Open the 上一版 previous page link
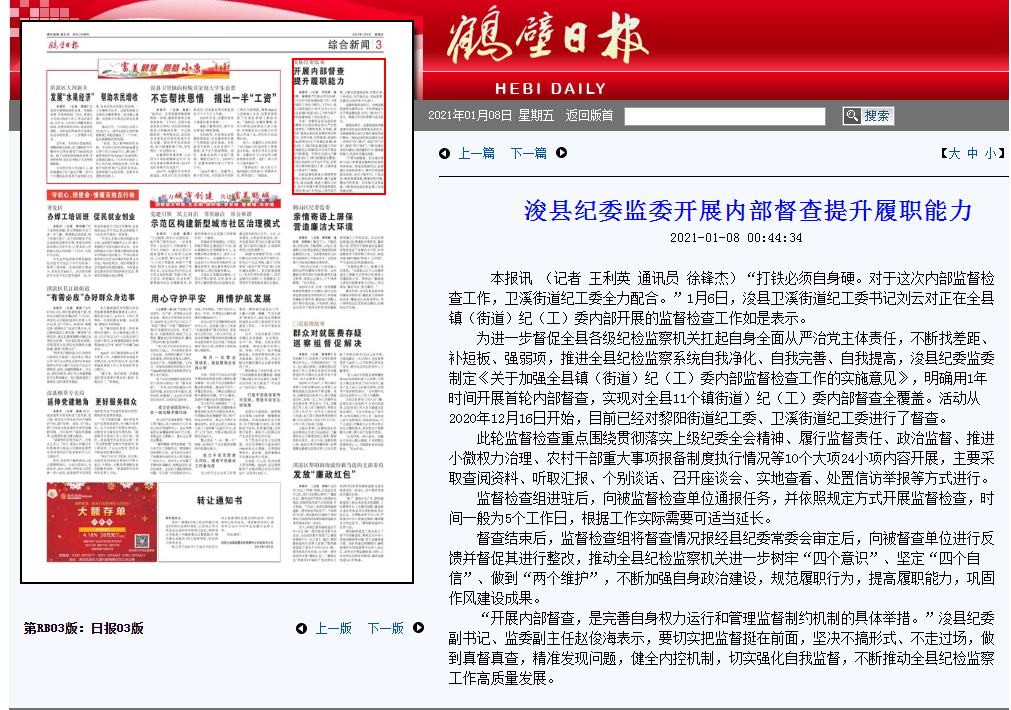The image size is (1011, 710). [333, 628]
